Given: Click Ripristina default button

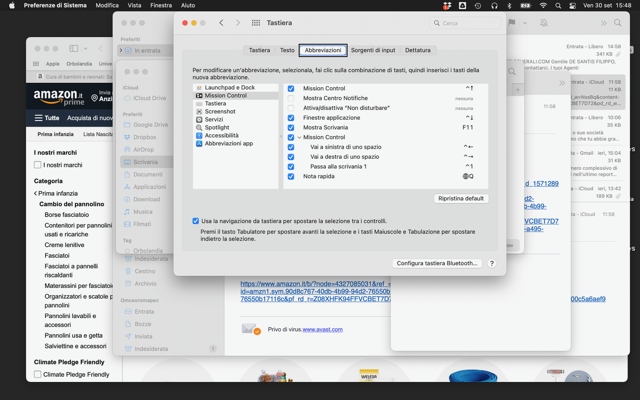Looking at the screenshot, I should [461, 198].
